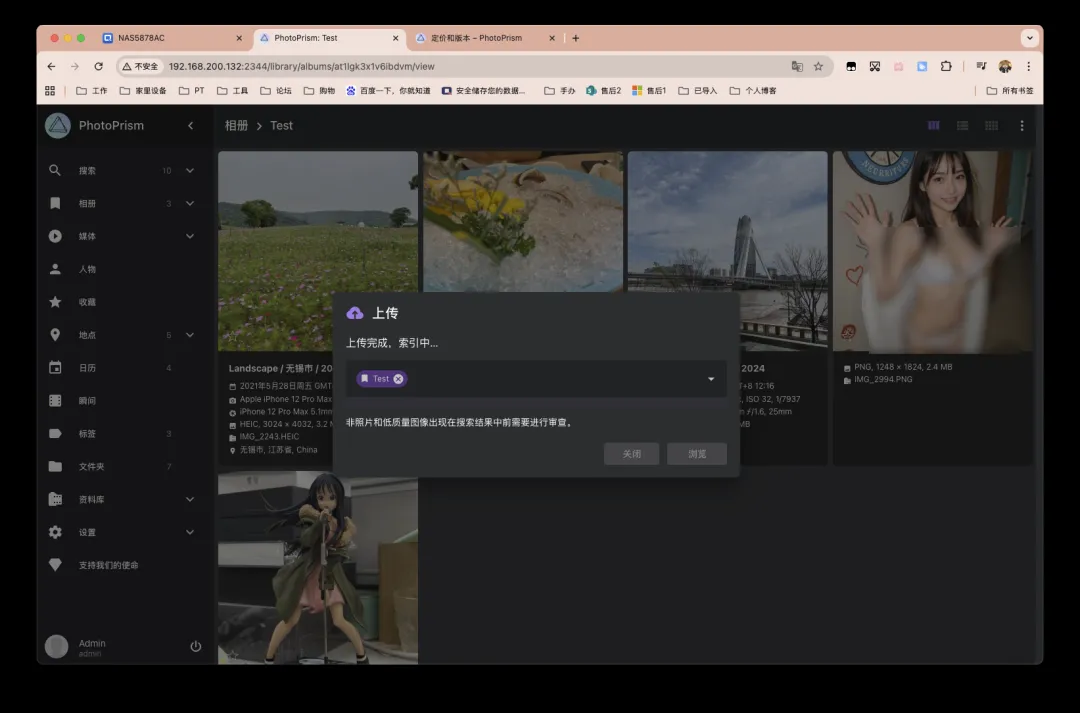
Task: Switch to the mosaic grid view toggle
Action: coord(991,126)
